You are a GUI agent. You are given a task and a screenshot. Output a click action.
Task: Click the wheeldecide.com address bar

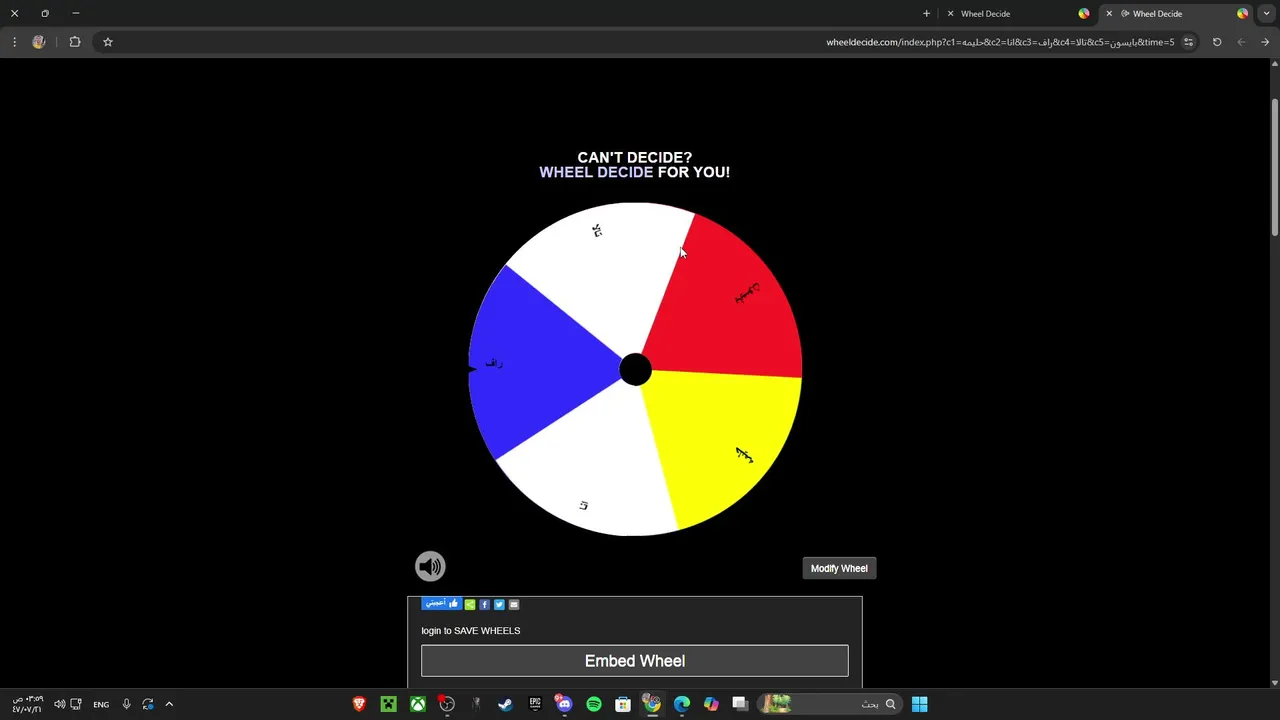pyautogui.click(x=1000, y=42)
